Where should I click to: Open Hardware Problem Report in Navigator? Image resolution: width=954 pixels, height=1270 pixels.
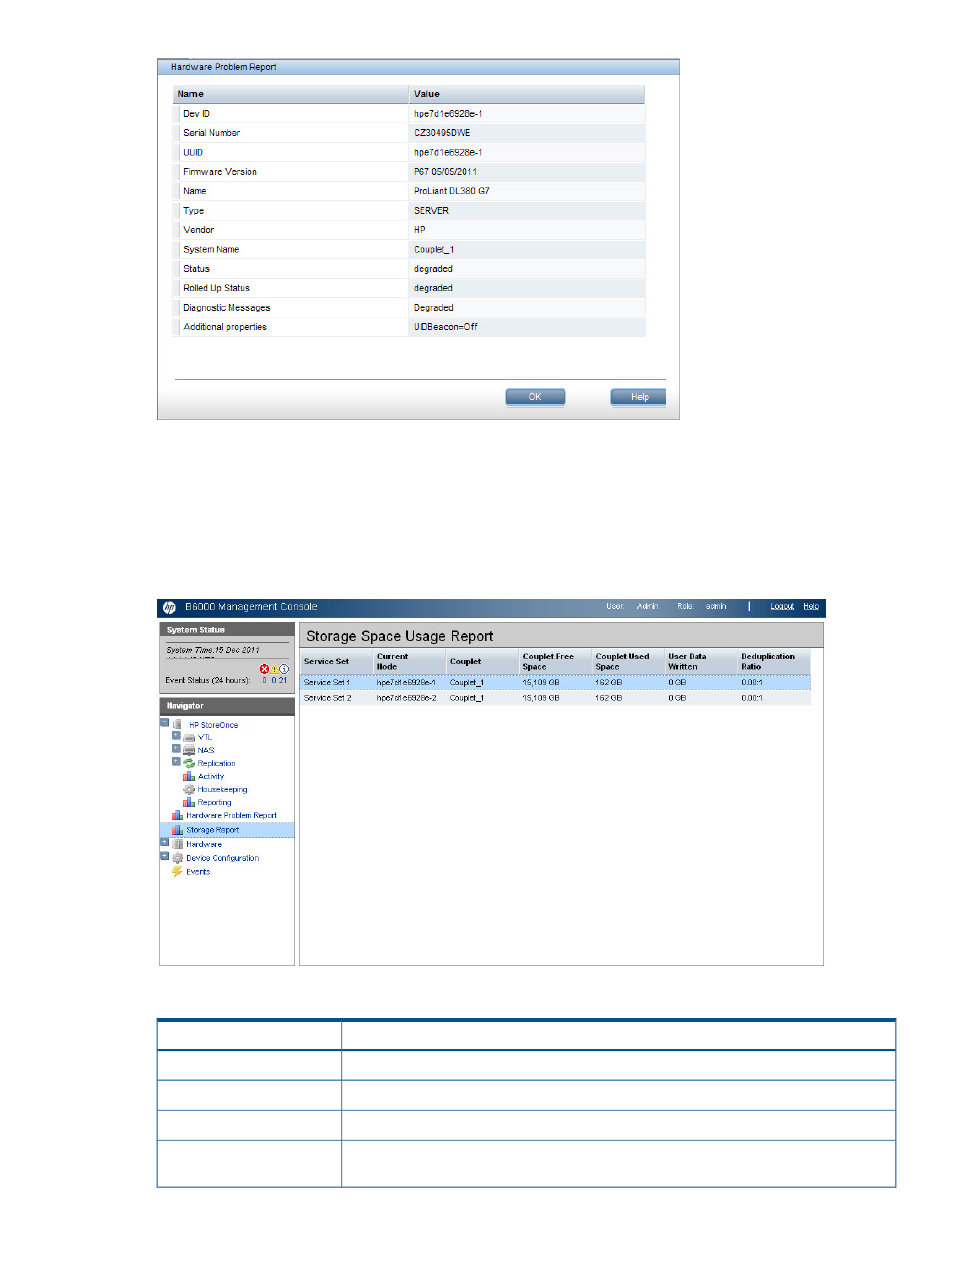[x=231, y=815]
